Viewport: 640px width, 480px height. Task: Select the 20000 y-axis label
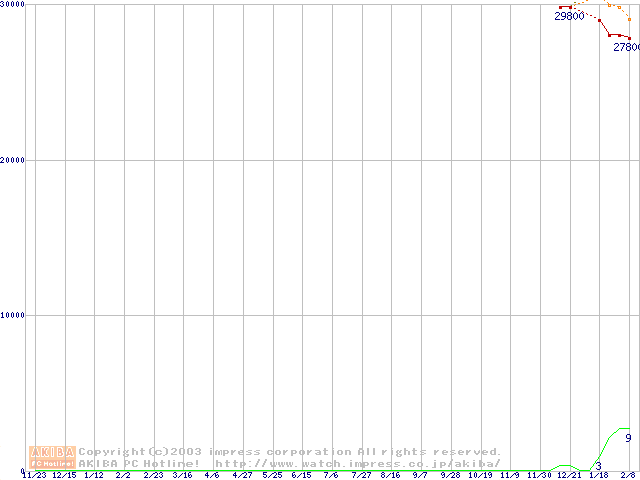click(x=13, y=160)
